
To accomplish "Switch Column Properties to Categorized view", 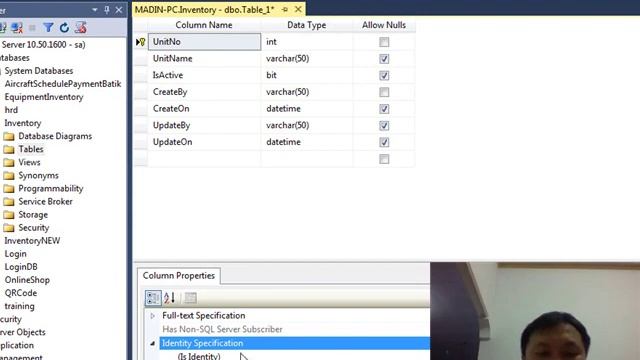I will pos(153,298).
